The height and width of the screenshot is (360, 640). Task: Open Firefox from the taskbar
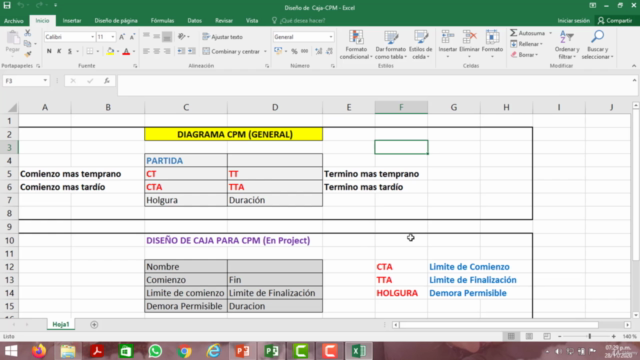[39, 351]
